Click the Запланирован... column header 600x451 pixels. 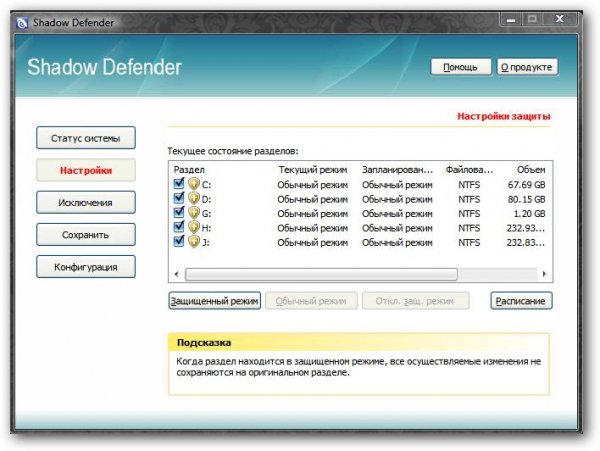point(397,169)
